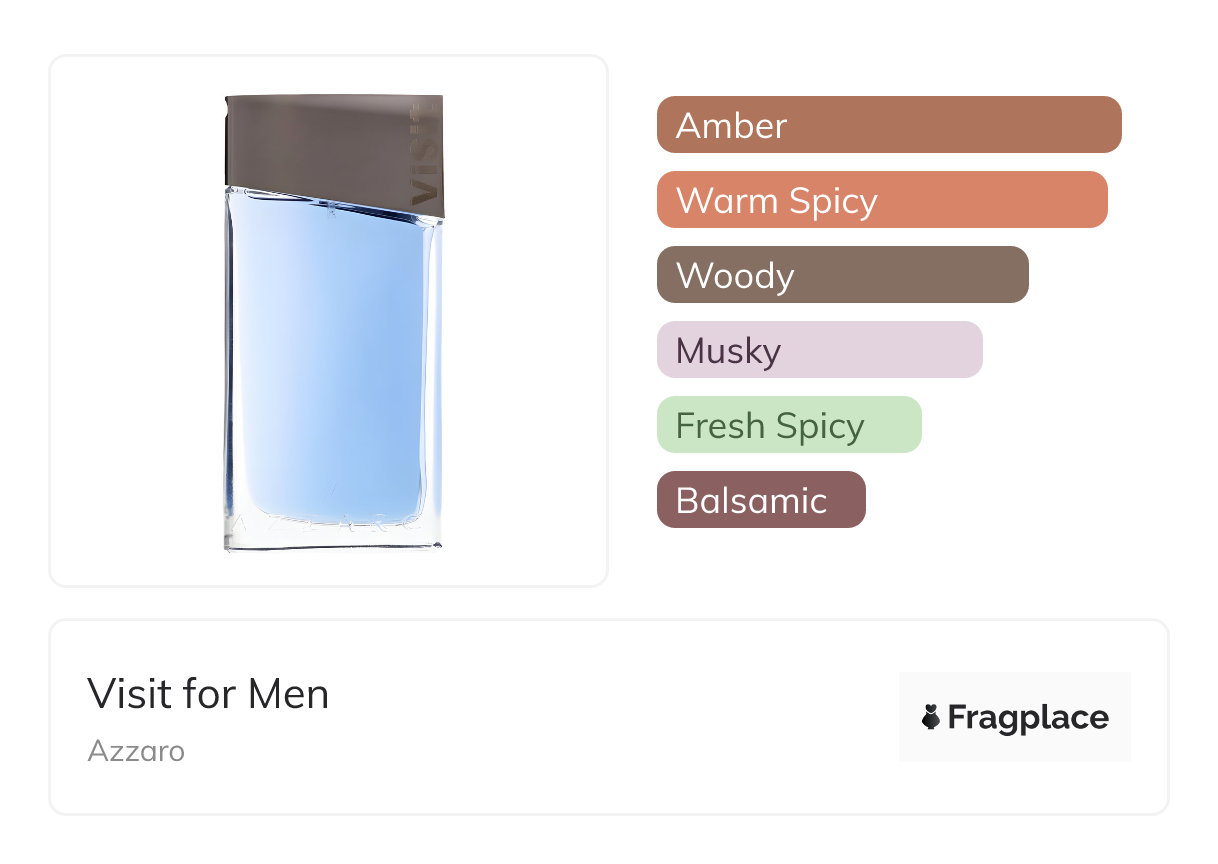Click the clear glass base of the bottle
This screenshot has height=864, width=1218.
tap(330, 539)
